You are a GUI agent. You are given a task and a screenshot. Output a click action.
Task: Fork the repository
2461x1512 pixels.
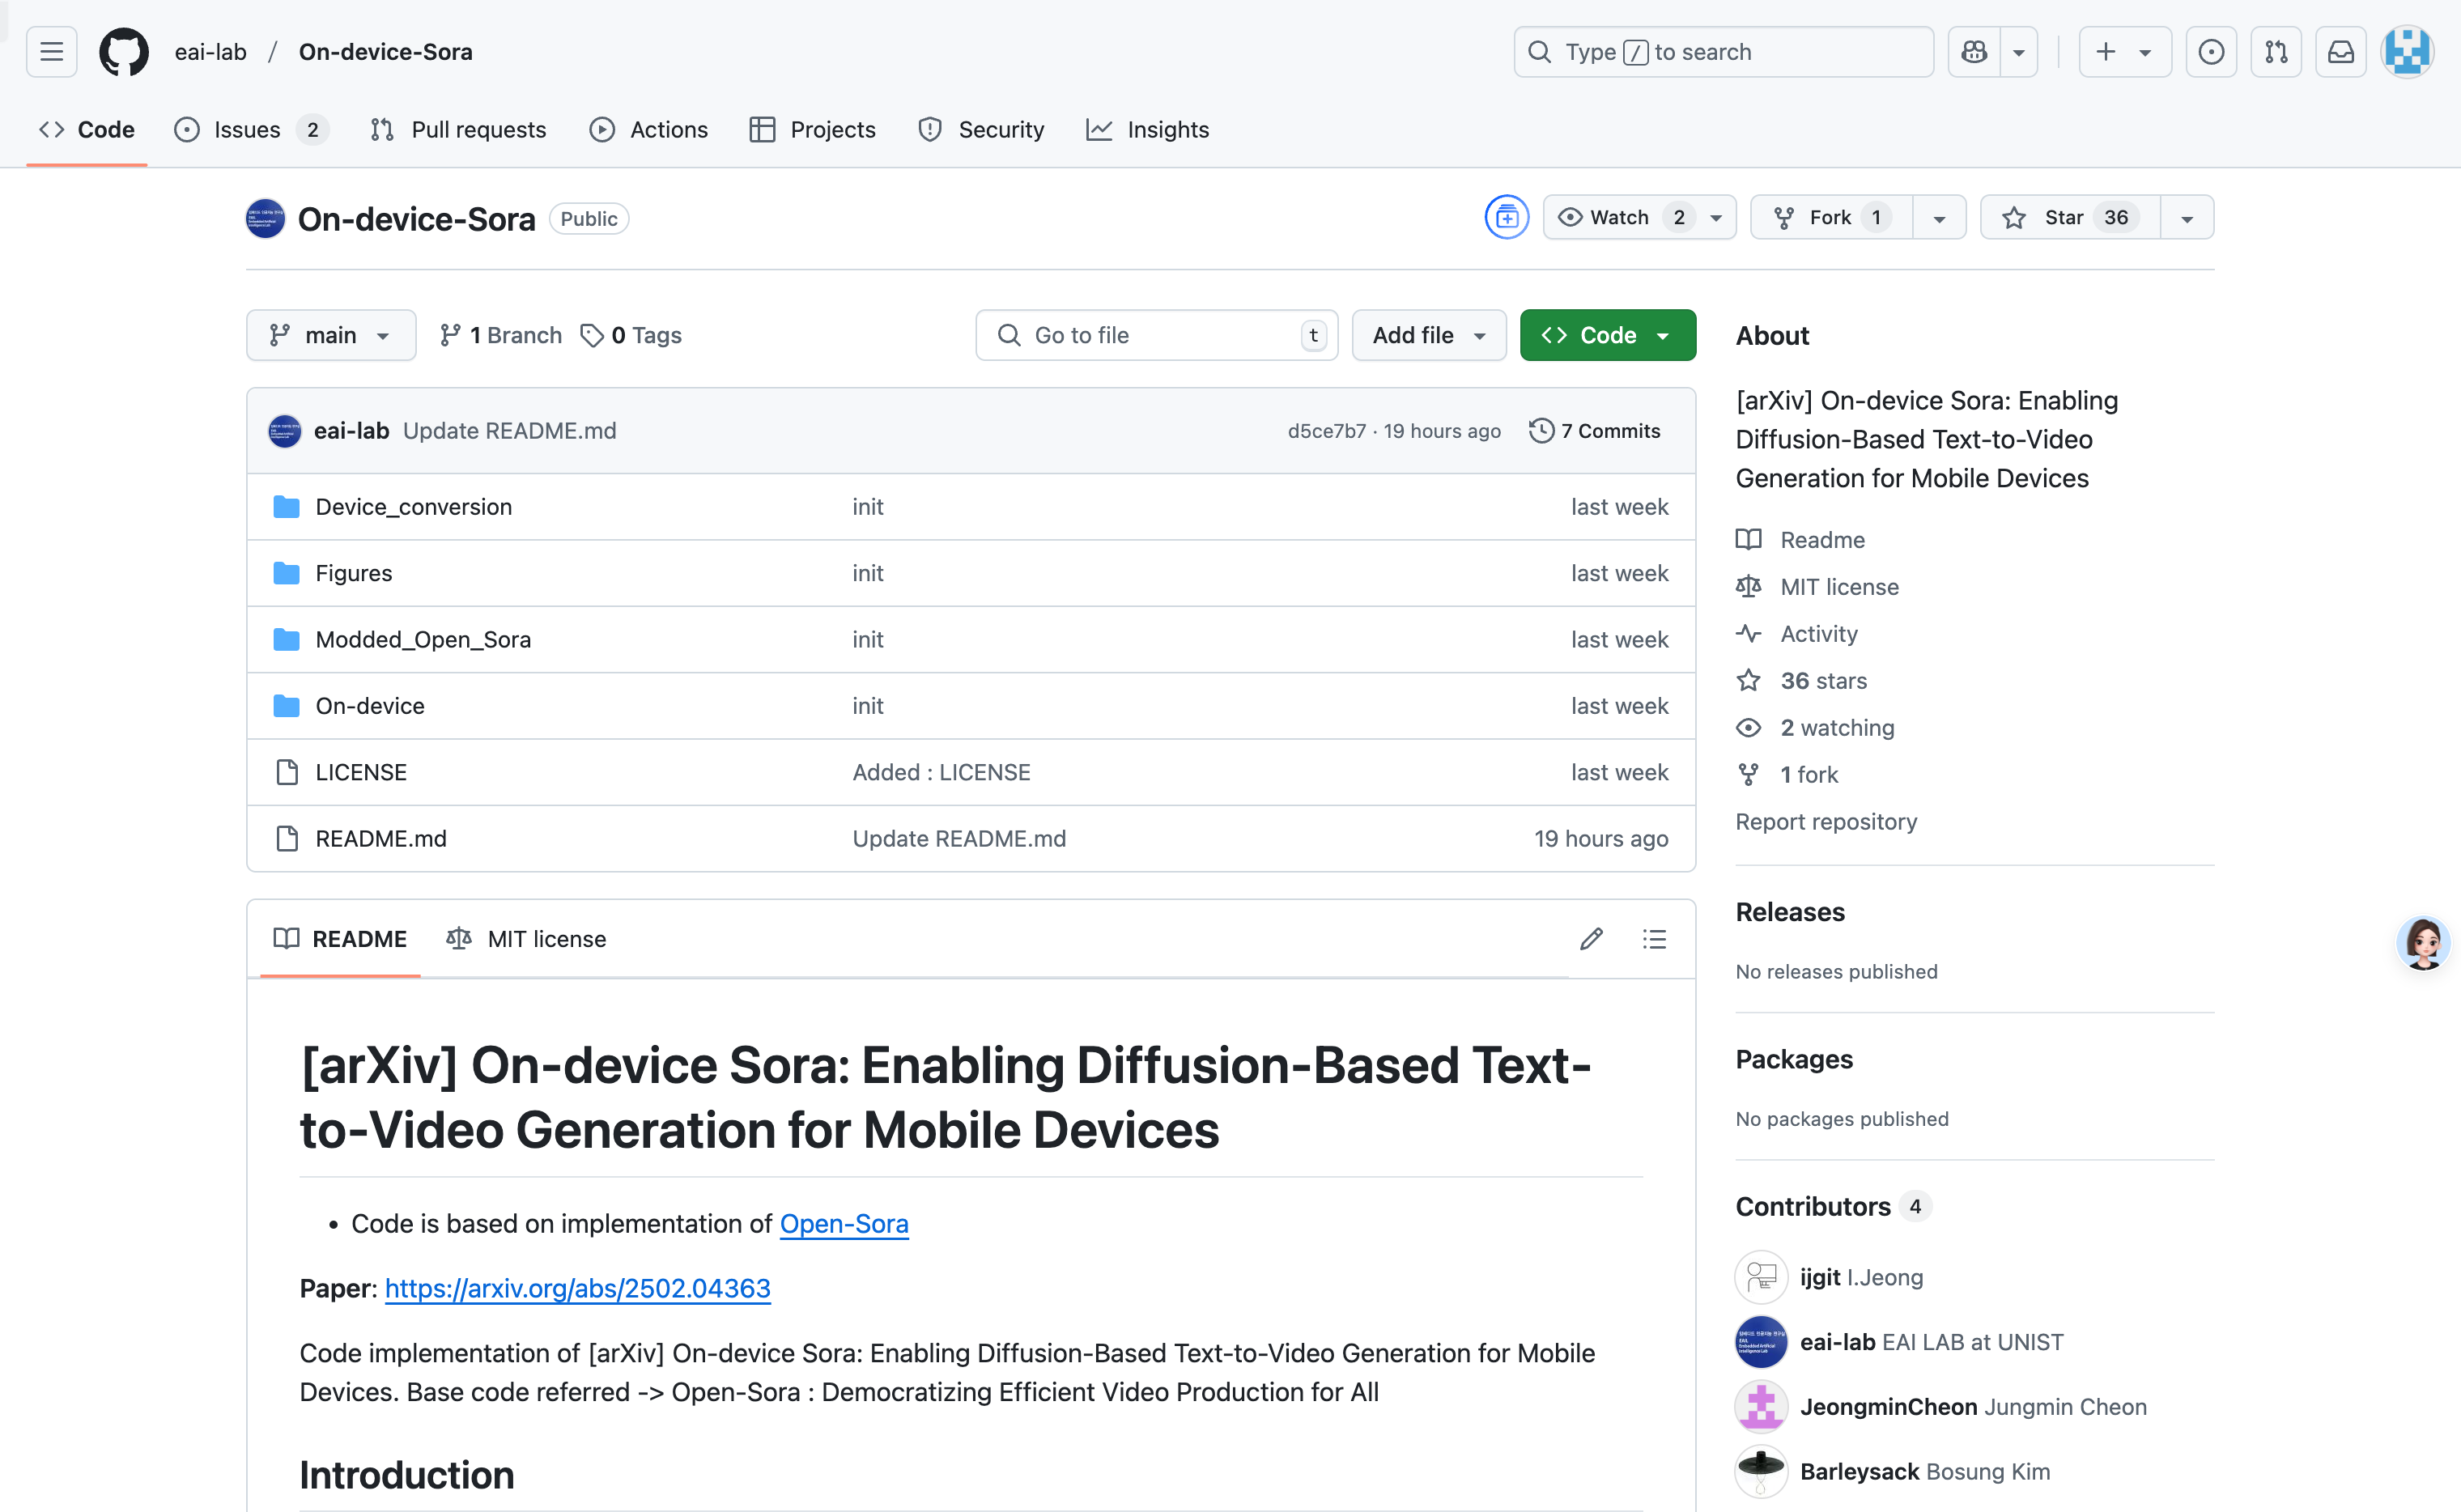point(1832,217)
